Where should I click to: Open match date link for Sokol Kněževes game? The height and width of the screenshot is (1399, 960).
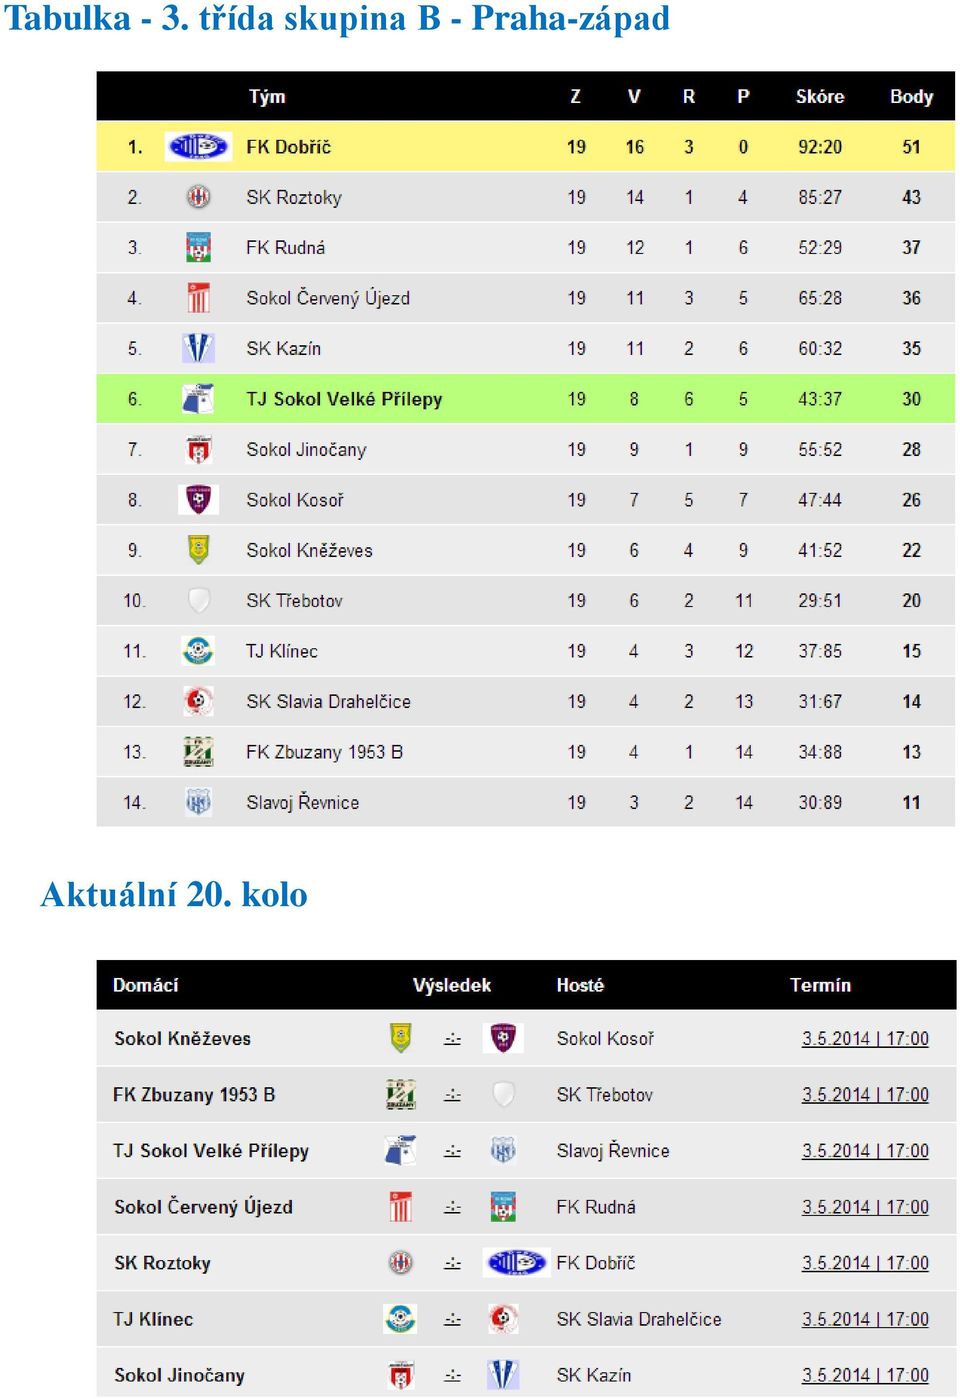pyautogui.click(x=865, y=1039)
